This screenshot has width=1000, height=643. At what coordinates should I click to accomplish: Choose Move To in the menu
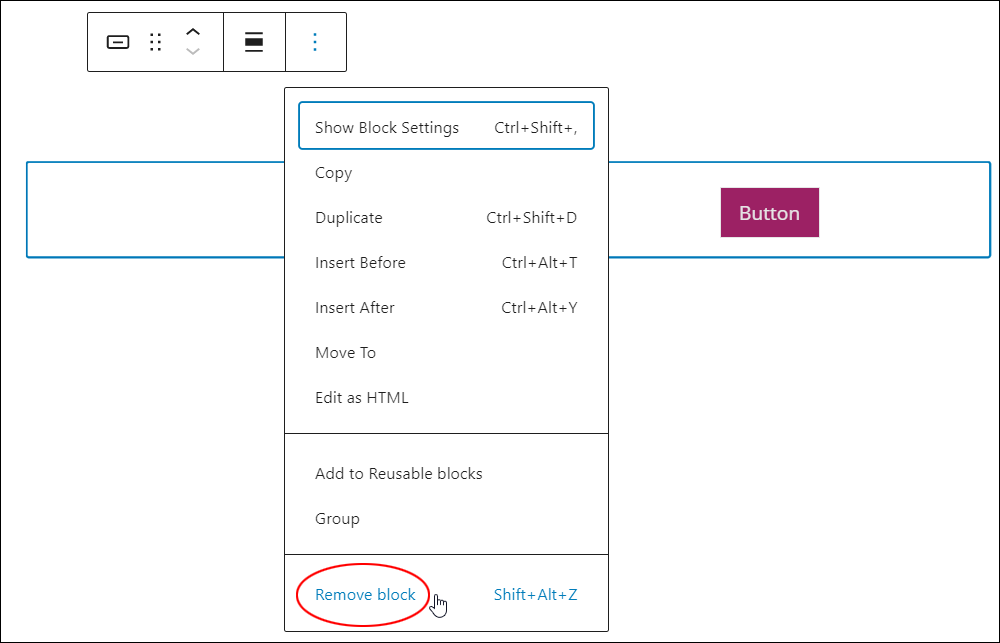(446, 353)
